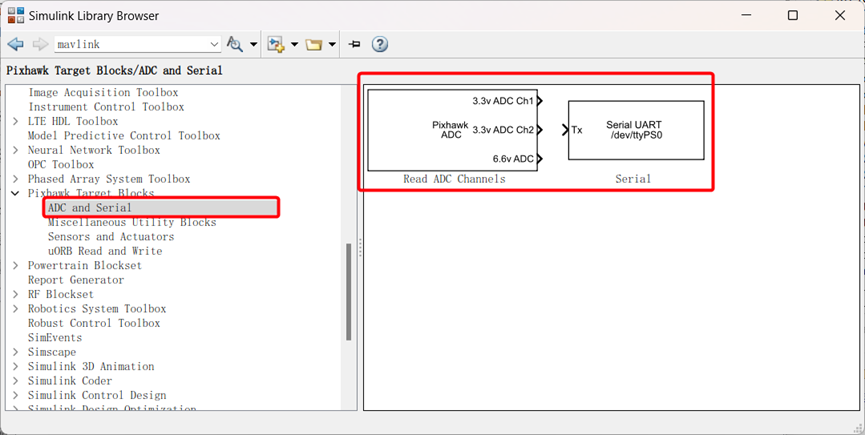Image resolution: width=865 pixels, height=435 pixels.
Task: Click the Simulink Library Browser title icon
Action: coord(16,15)
